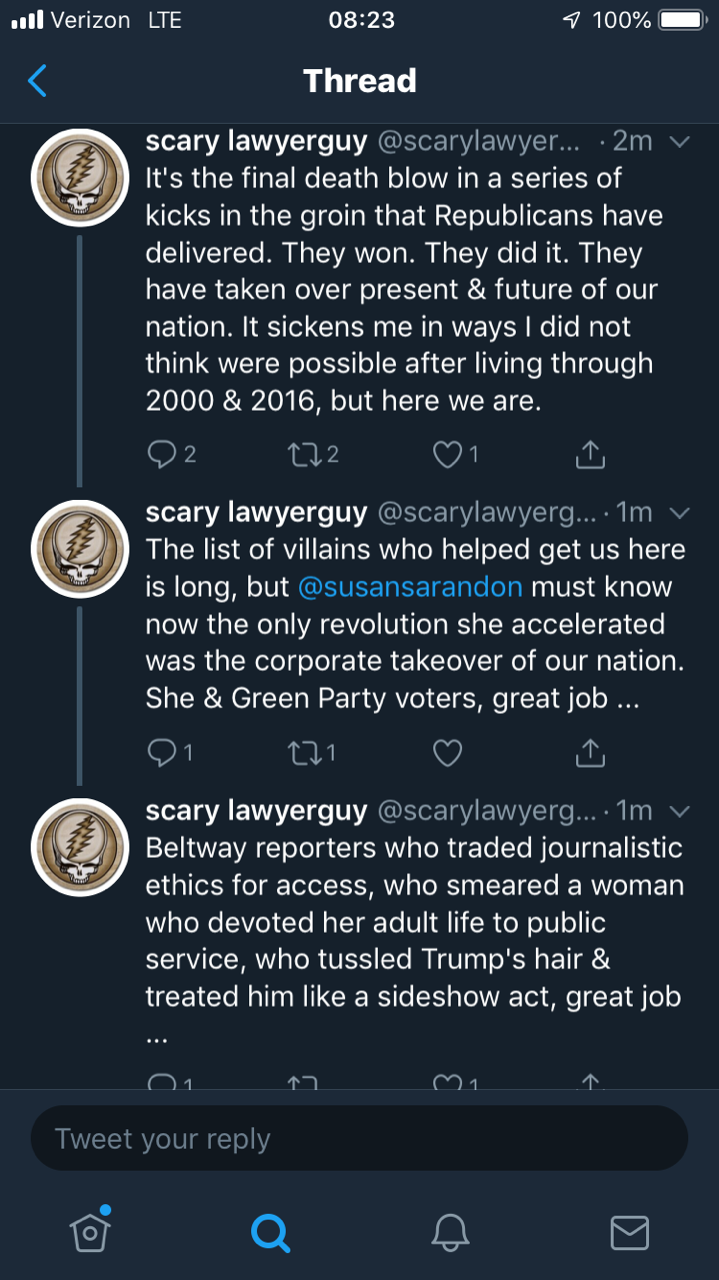The image size is (719, 1280).
Task: Go back using the back arrow
Action: [x=37, y=80]
